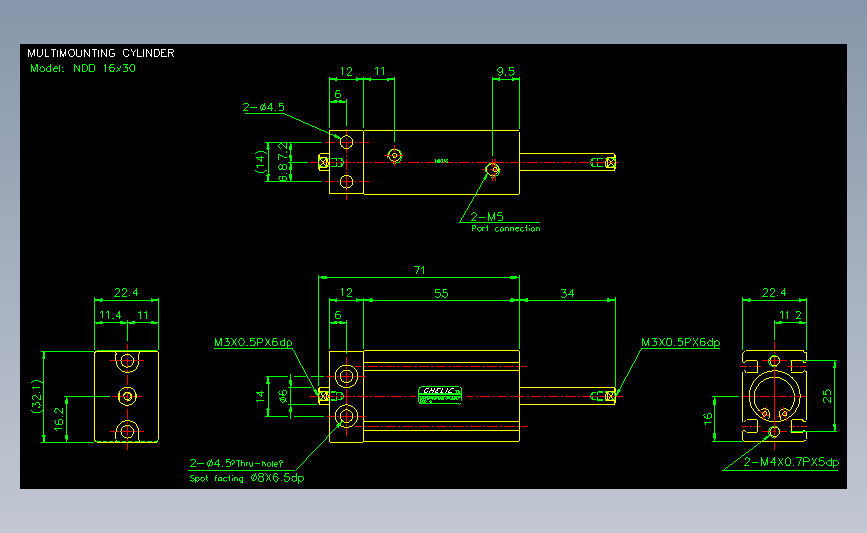
Task: Select the 'Model: NDD 16x30' label
Action: coord(83,69)
